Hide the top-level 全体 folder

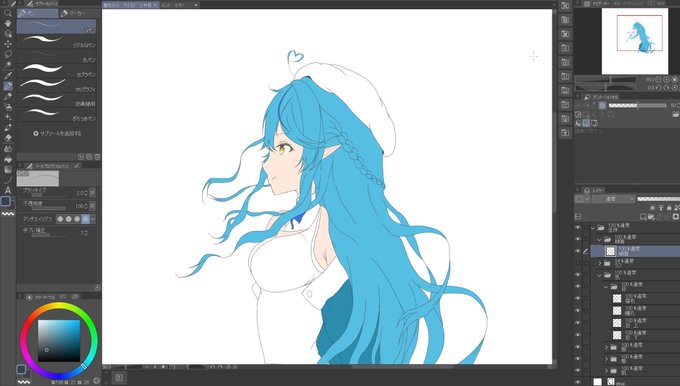coord(578,227)
